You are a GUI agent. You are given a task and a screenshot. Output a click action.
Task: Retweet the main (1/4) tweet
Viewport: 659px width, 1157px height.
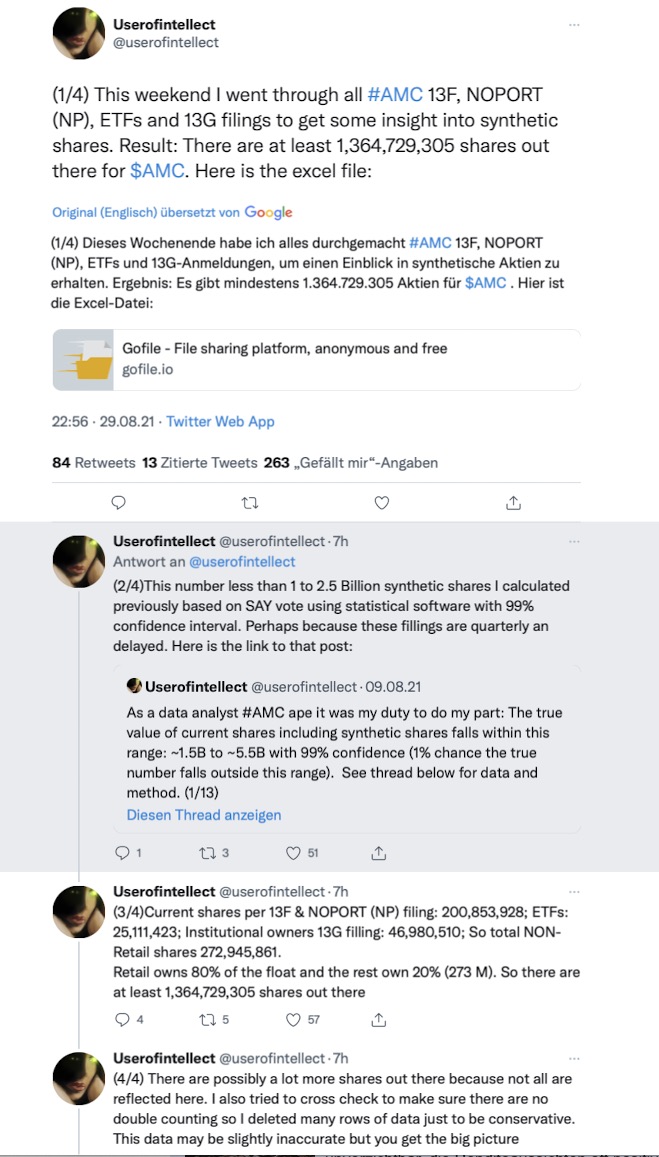(x=250, y=503)
